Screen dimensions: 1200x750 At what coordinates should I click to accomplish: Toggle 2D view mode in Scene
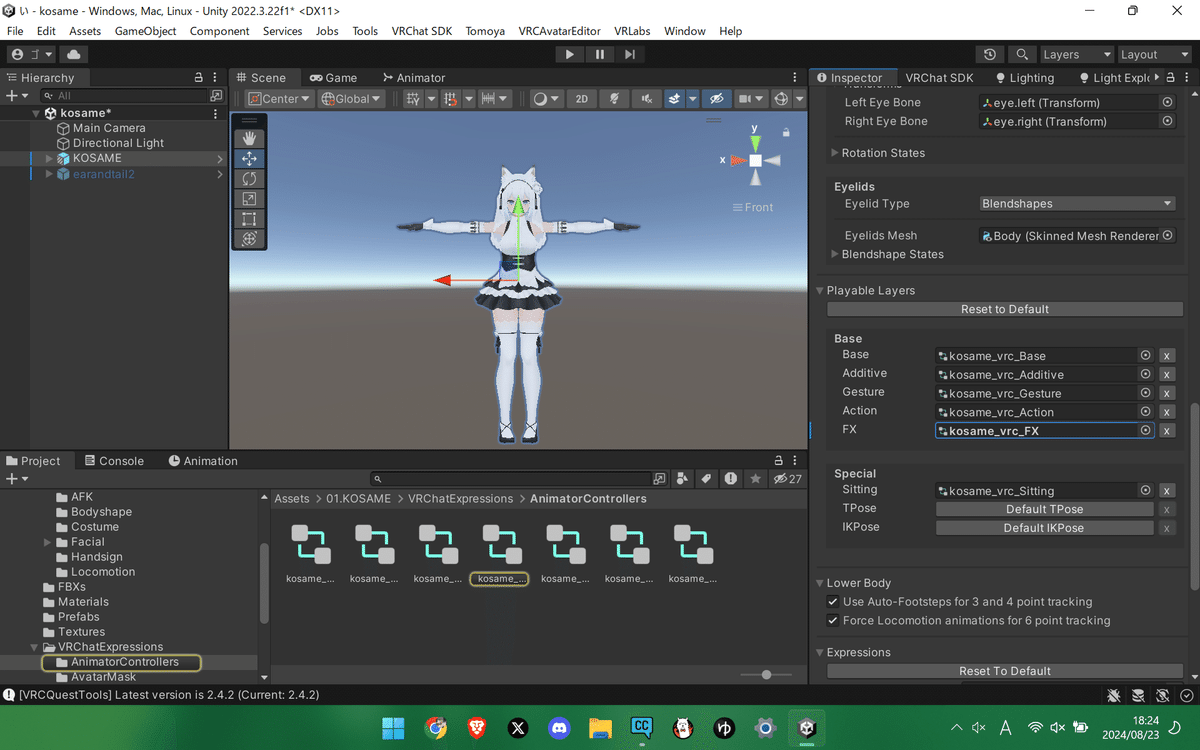581,99
